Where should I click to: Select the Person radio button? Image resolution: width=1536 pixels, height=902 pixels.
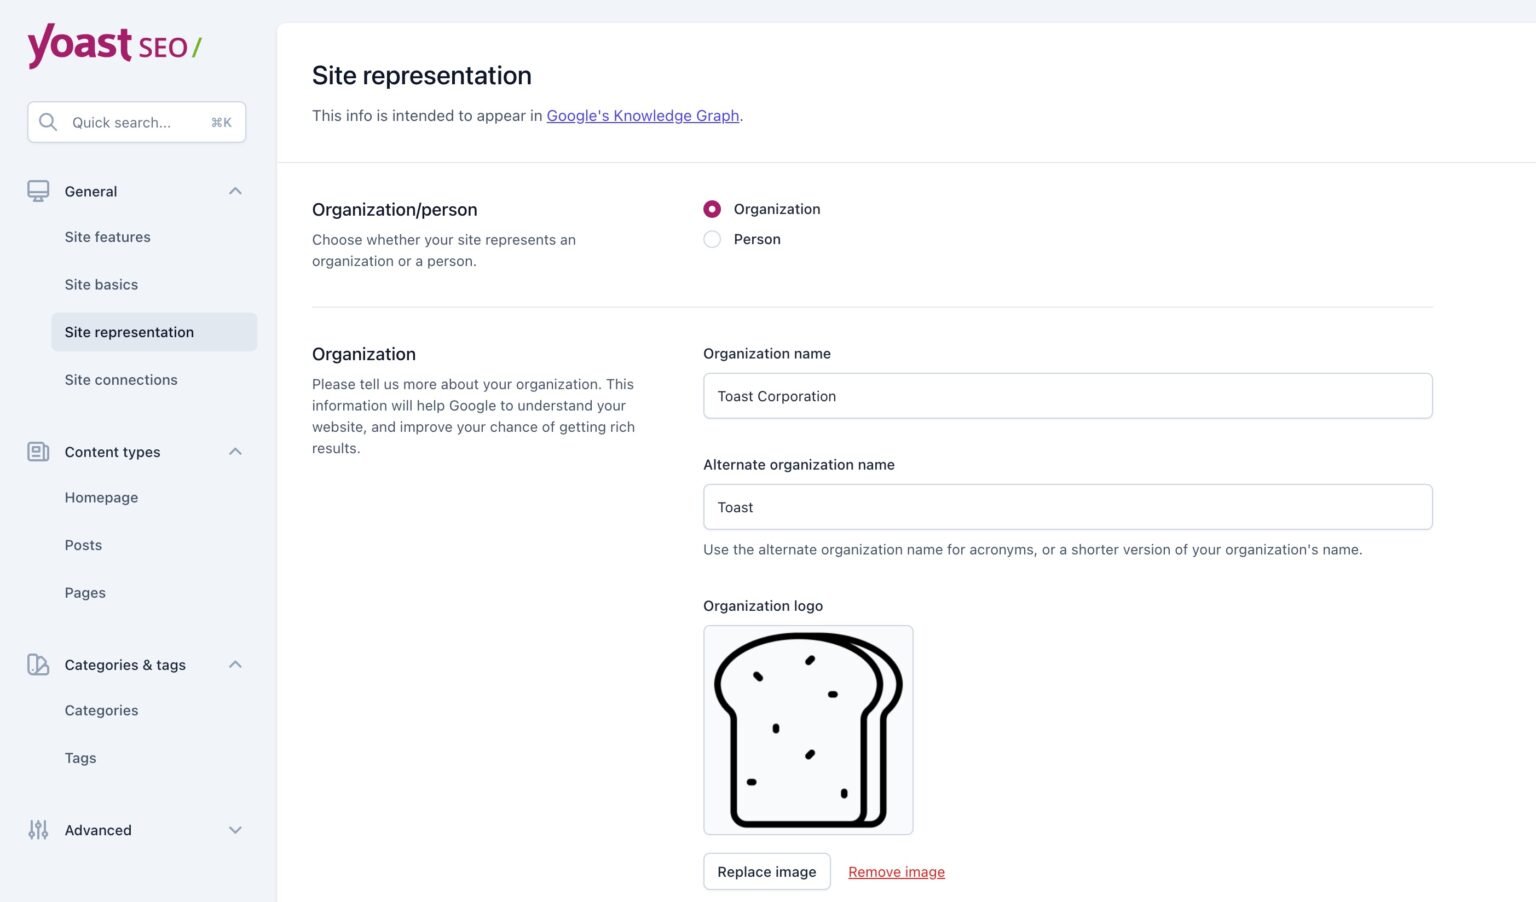pos(712,239)
